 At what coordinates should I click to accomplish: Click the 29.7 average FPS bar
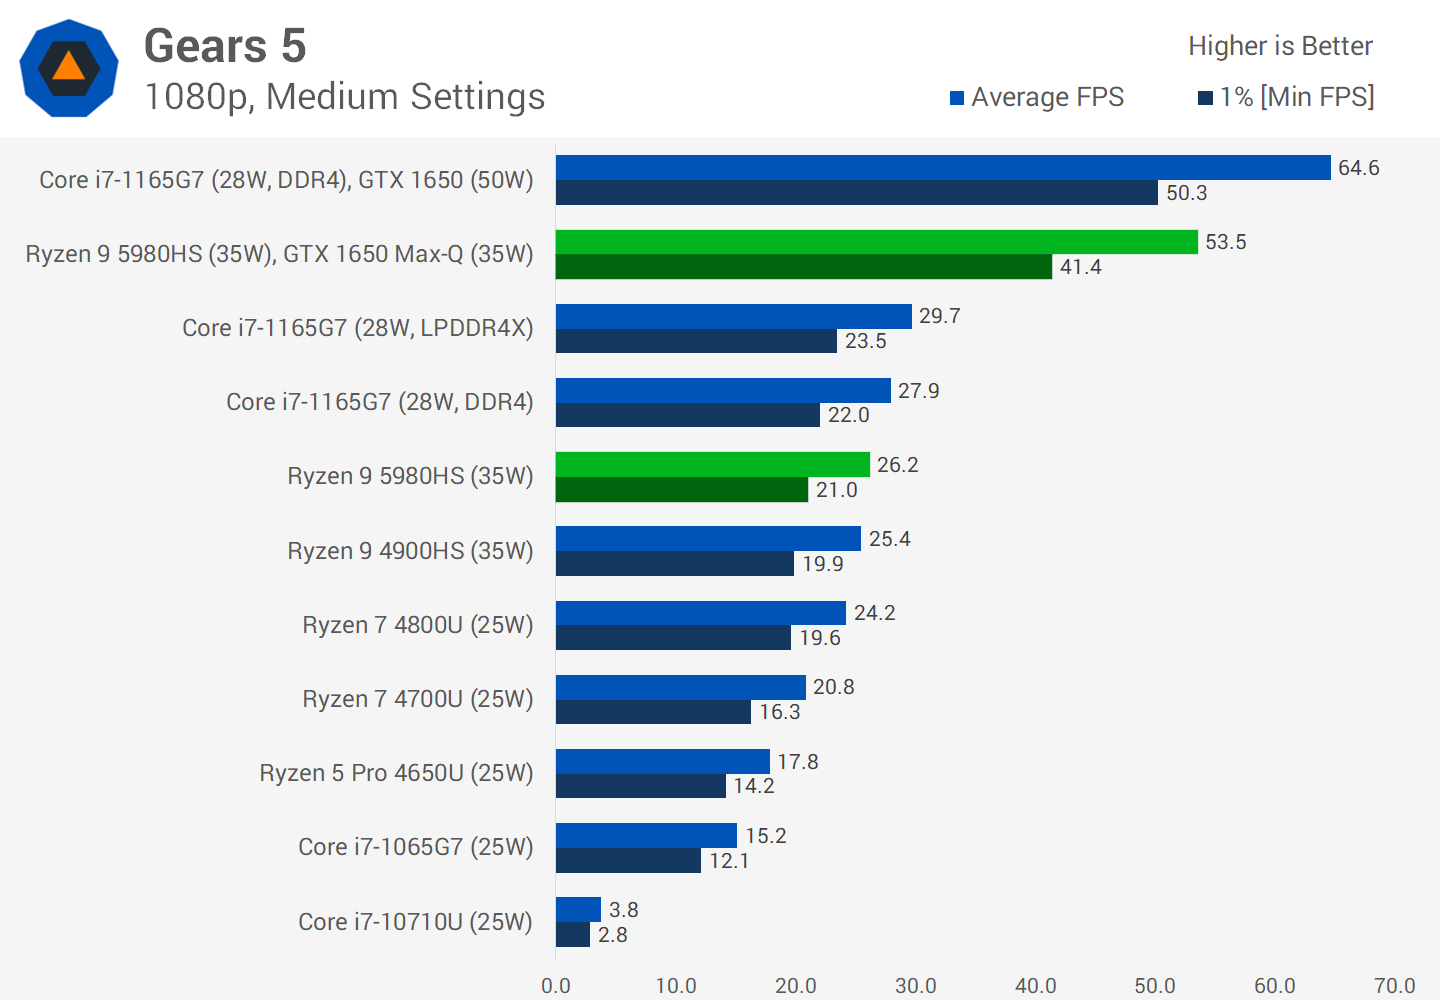coord(734,316)
